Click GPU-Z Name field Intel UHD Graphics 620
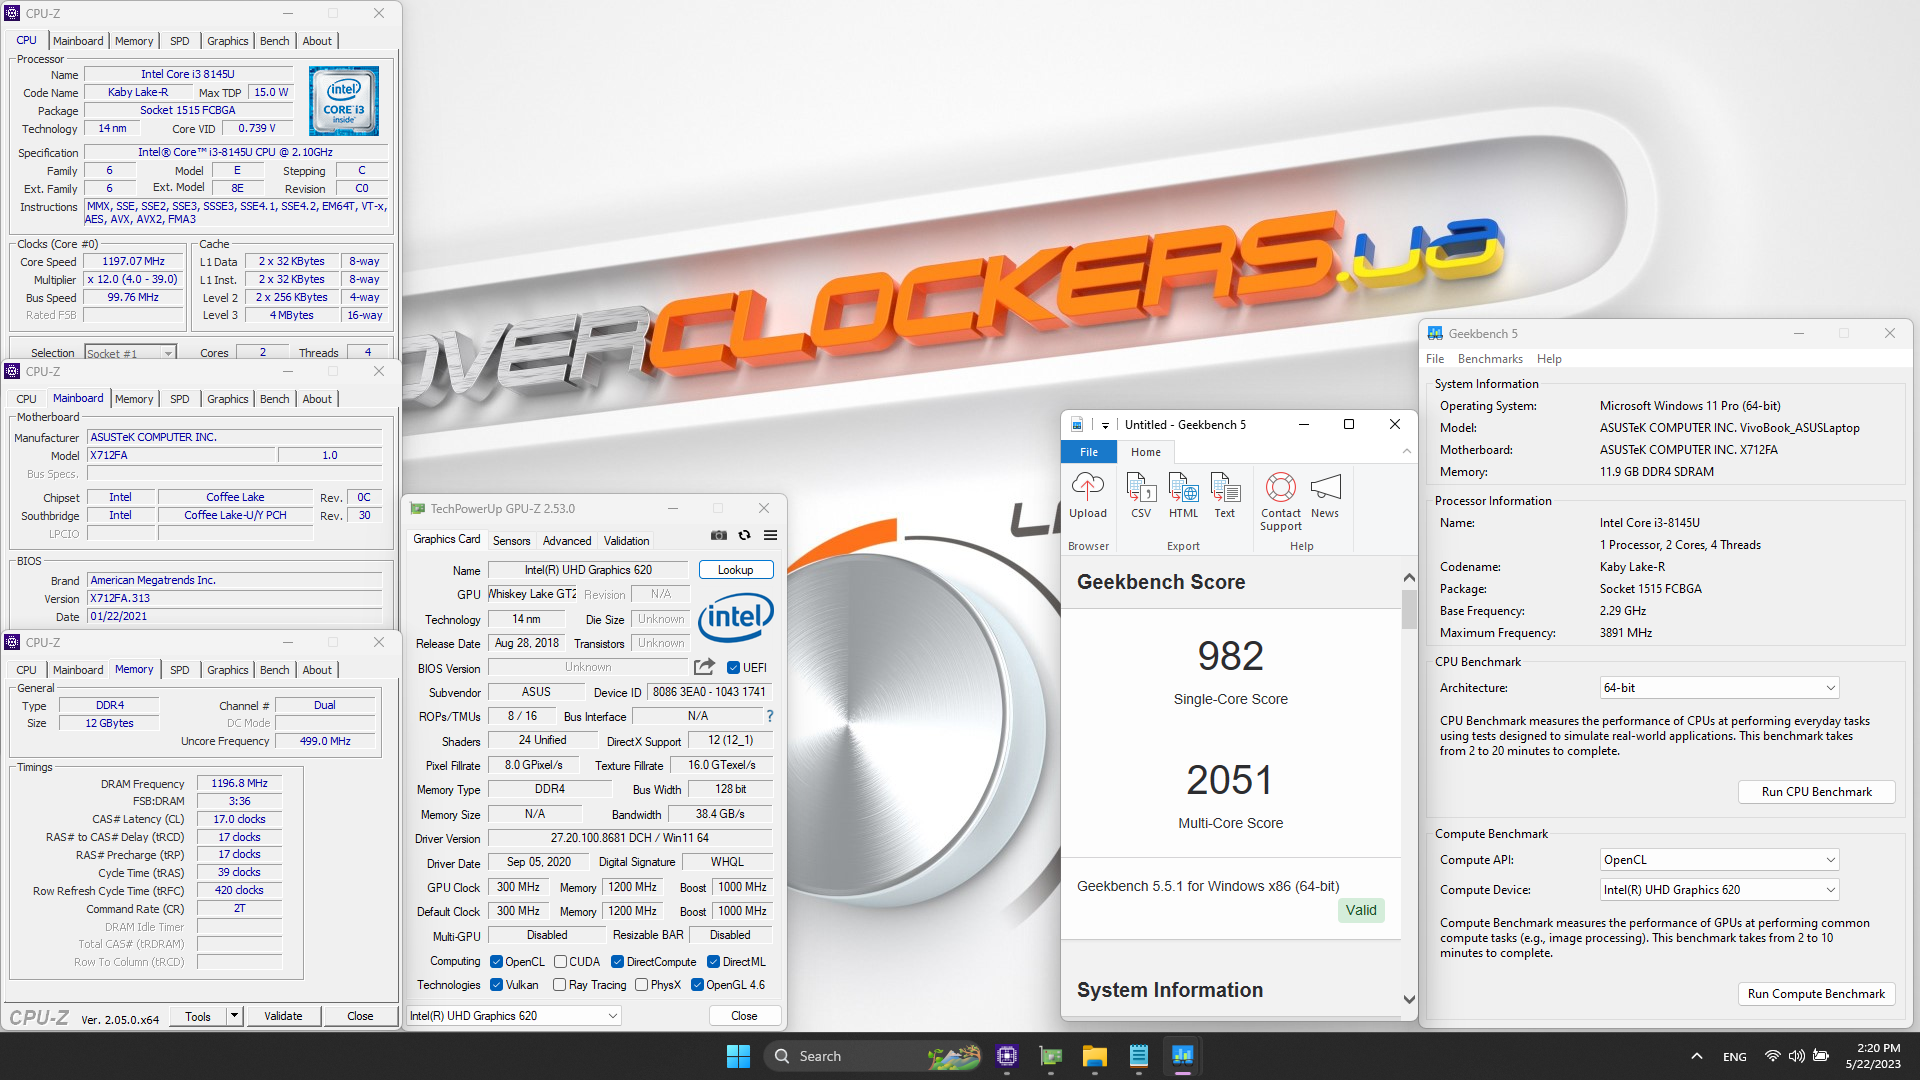 coord(588,570)
